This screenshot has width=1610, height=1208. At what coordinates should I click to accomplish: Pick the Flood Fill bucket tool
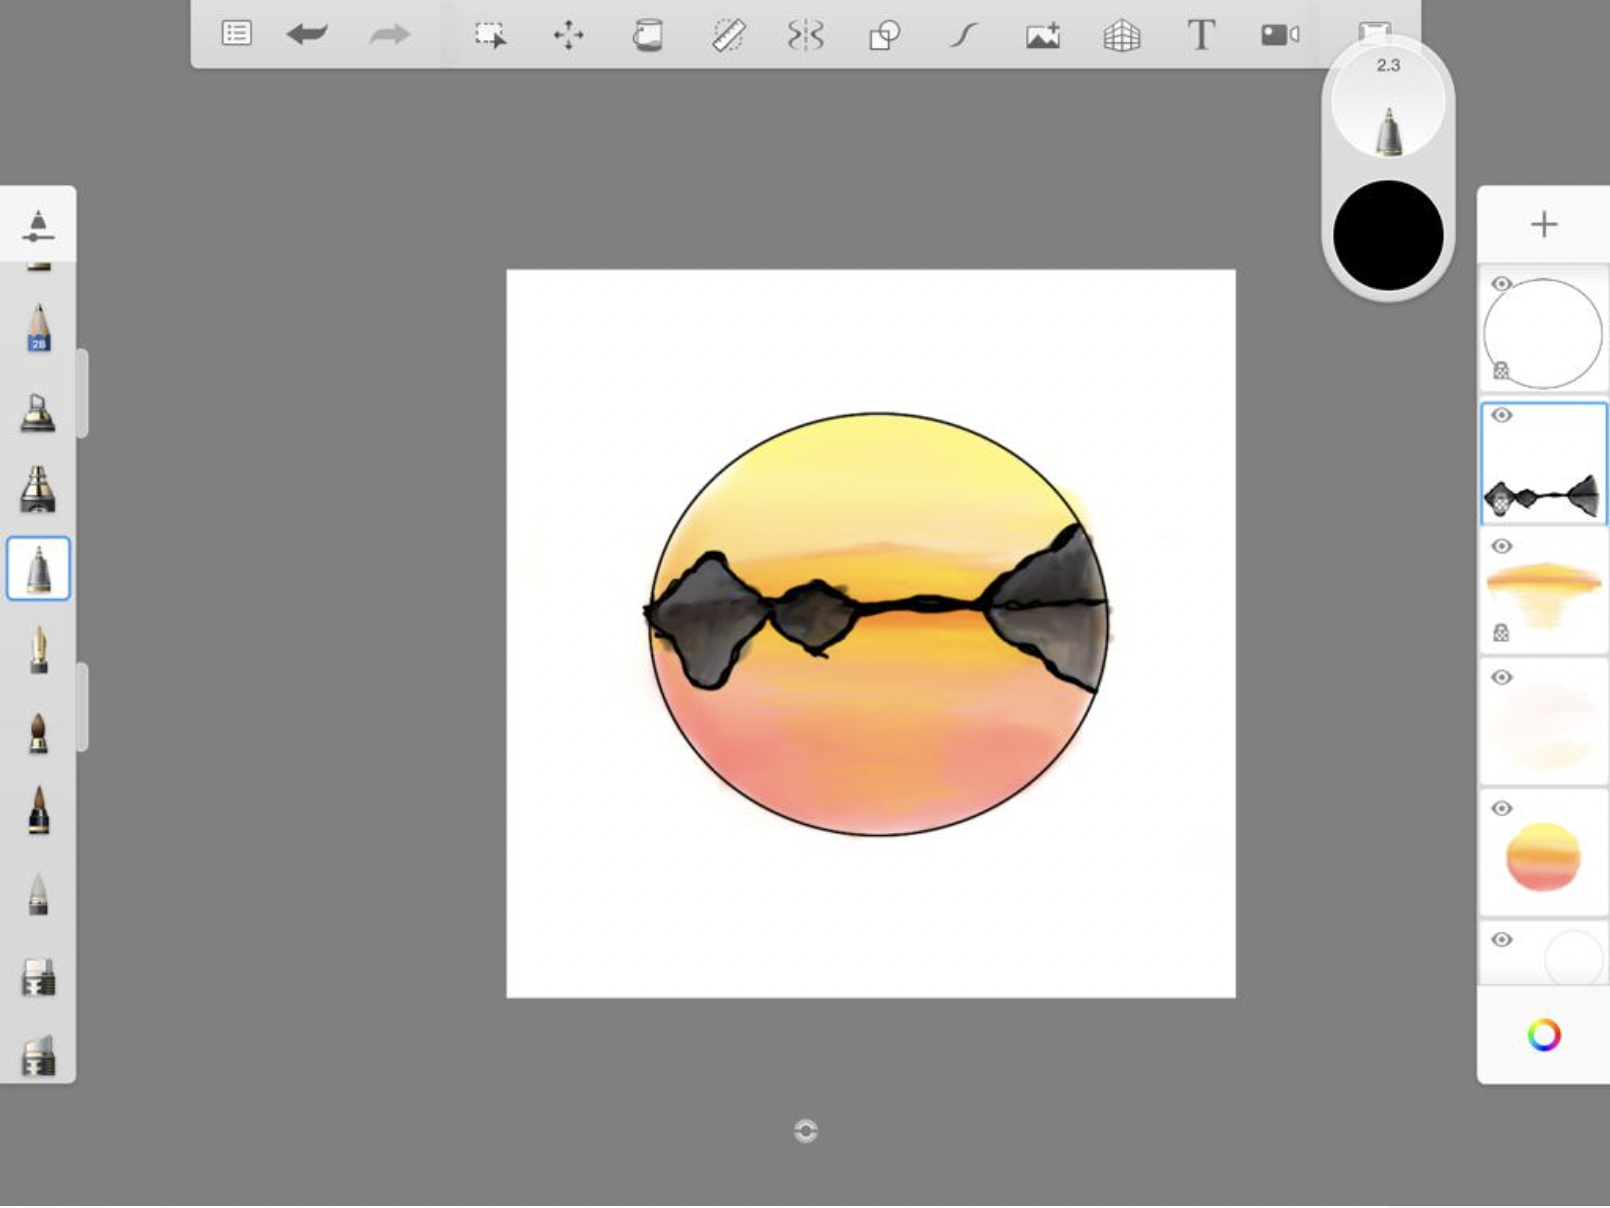tap(648, 36)
